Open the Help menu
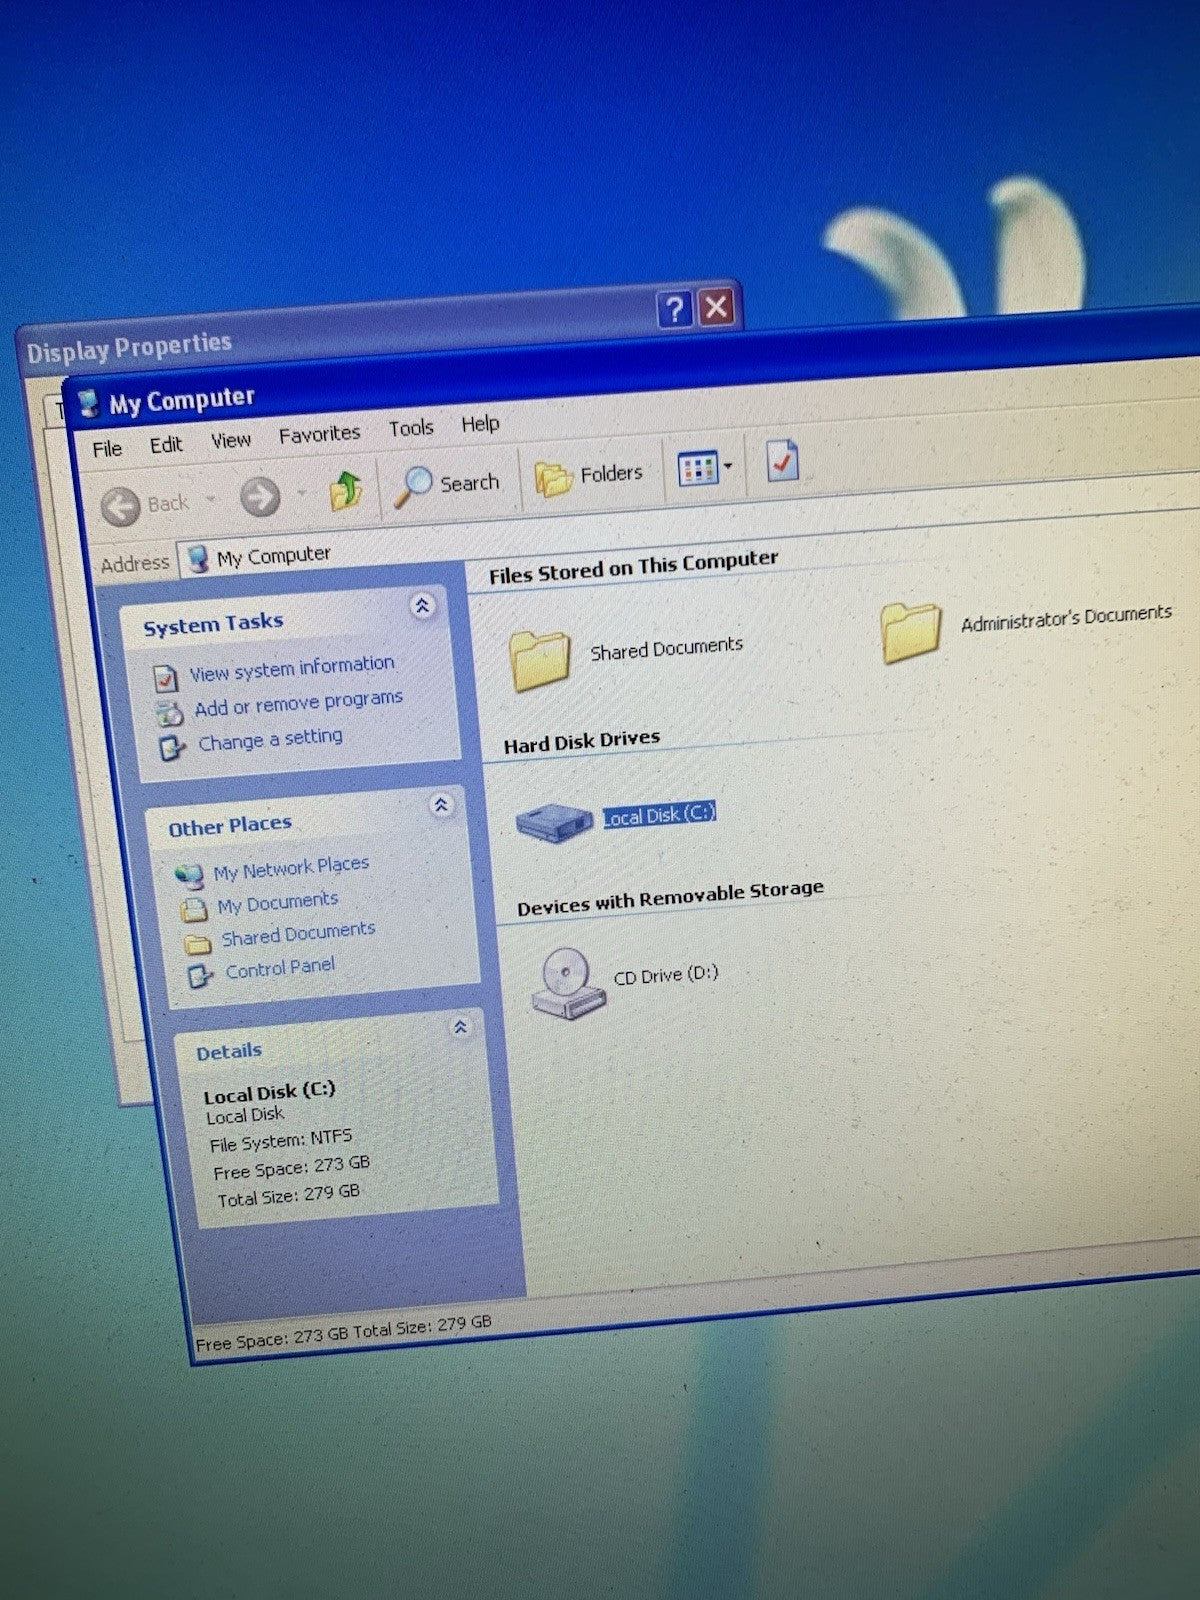The width and height of the screenshot is (1200, 1600). click(x=480, y=424)
